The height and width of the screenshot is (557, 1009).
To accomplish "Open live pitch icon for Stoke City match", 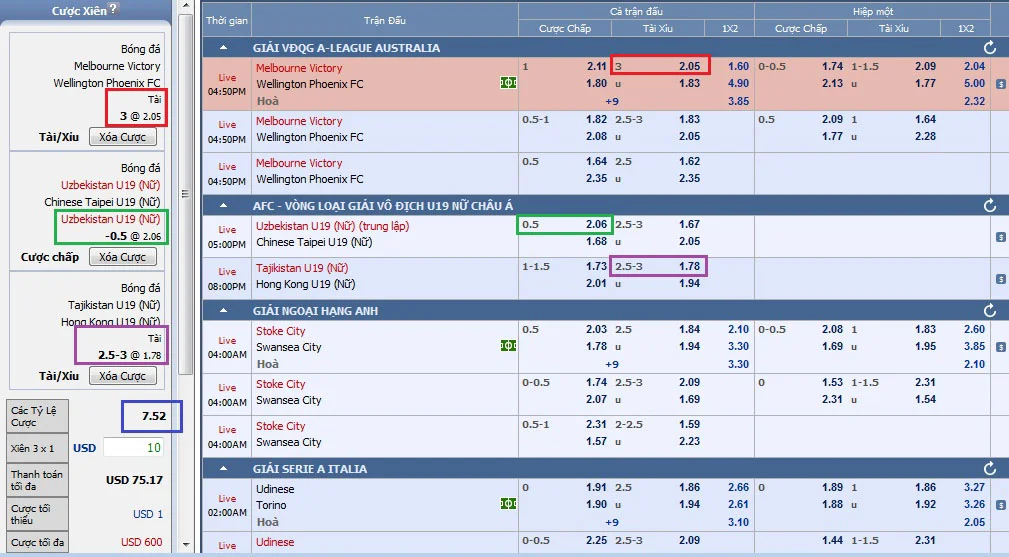I will pyautogui.click(x=508, y=346).
